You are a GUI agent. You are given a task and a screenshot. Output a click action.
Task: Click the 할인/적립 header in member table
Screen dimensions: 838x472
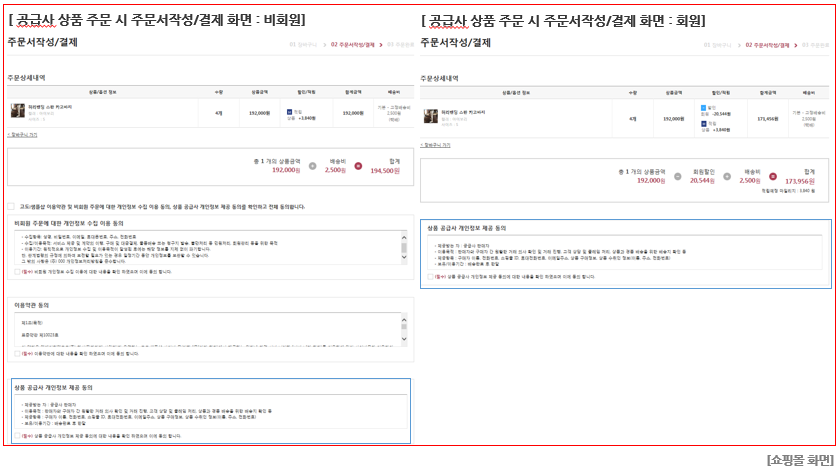point(720,92)
